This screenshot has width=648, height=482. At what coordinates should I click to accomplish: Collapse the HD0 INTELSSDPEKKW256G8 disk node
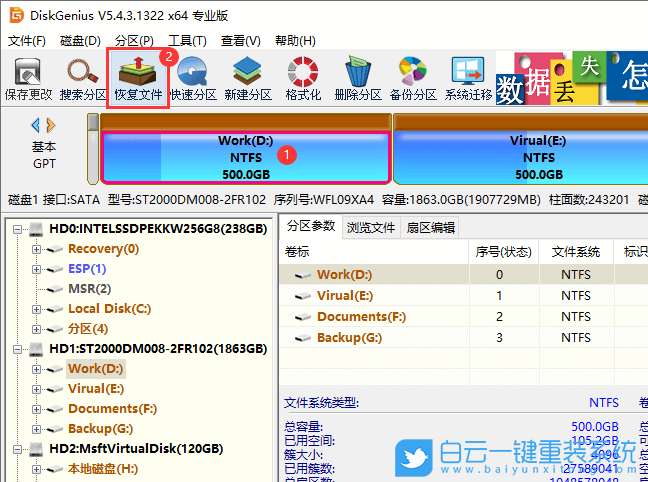[18, 229]
